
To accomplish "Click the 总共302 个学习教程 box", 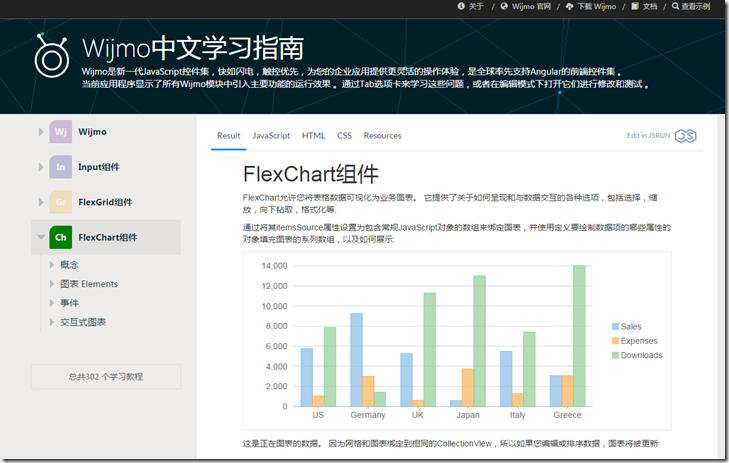I will point(106,377).
